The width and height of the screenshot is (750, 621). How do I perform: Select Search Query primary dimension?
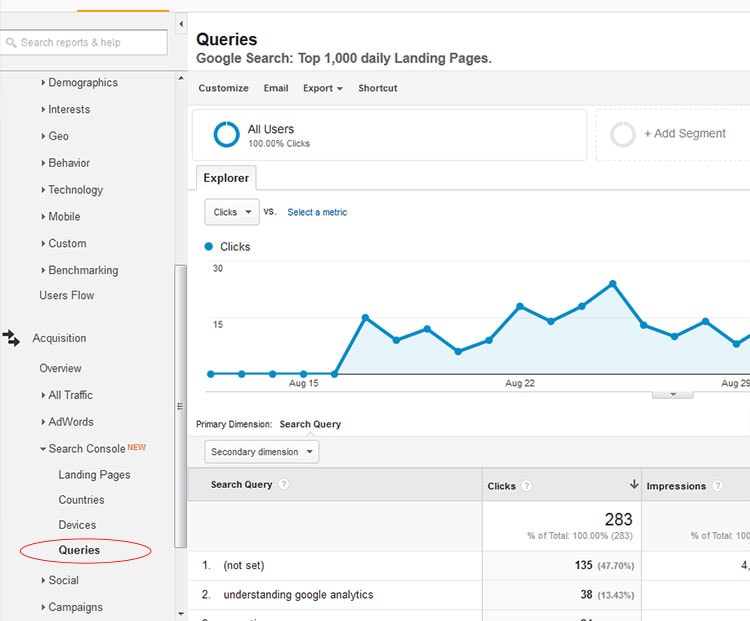310,424
